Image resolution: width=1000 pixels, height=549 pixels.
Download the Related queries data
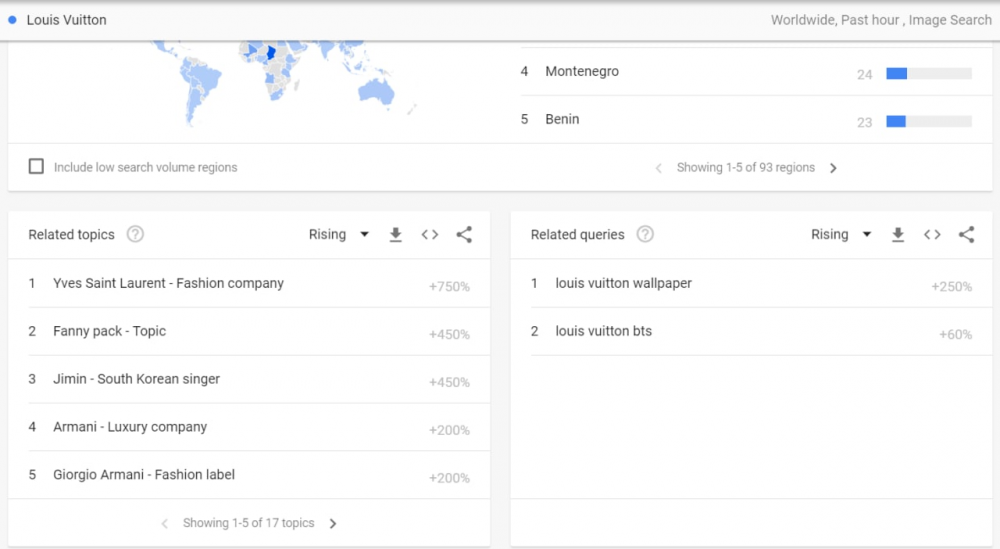tap(898, 235)
